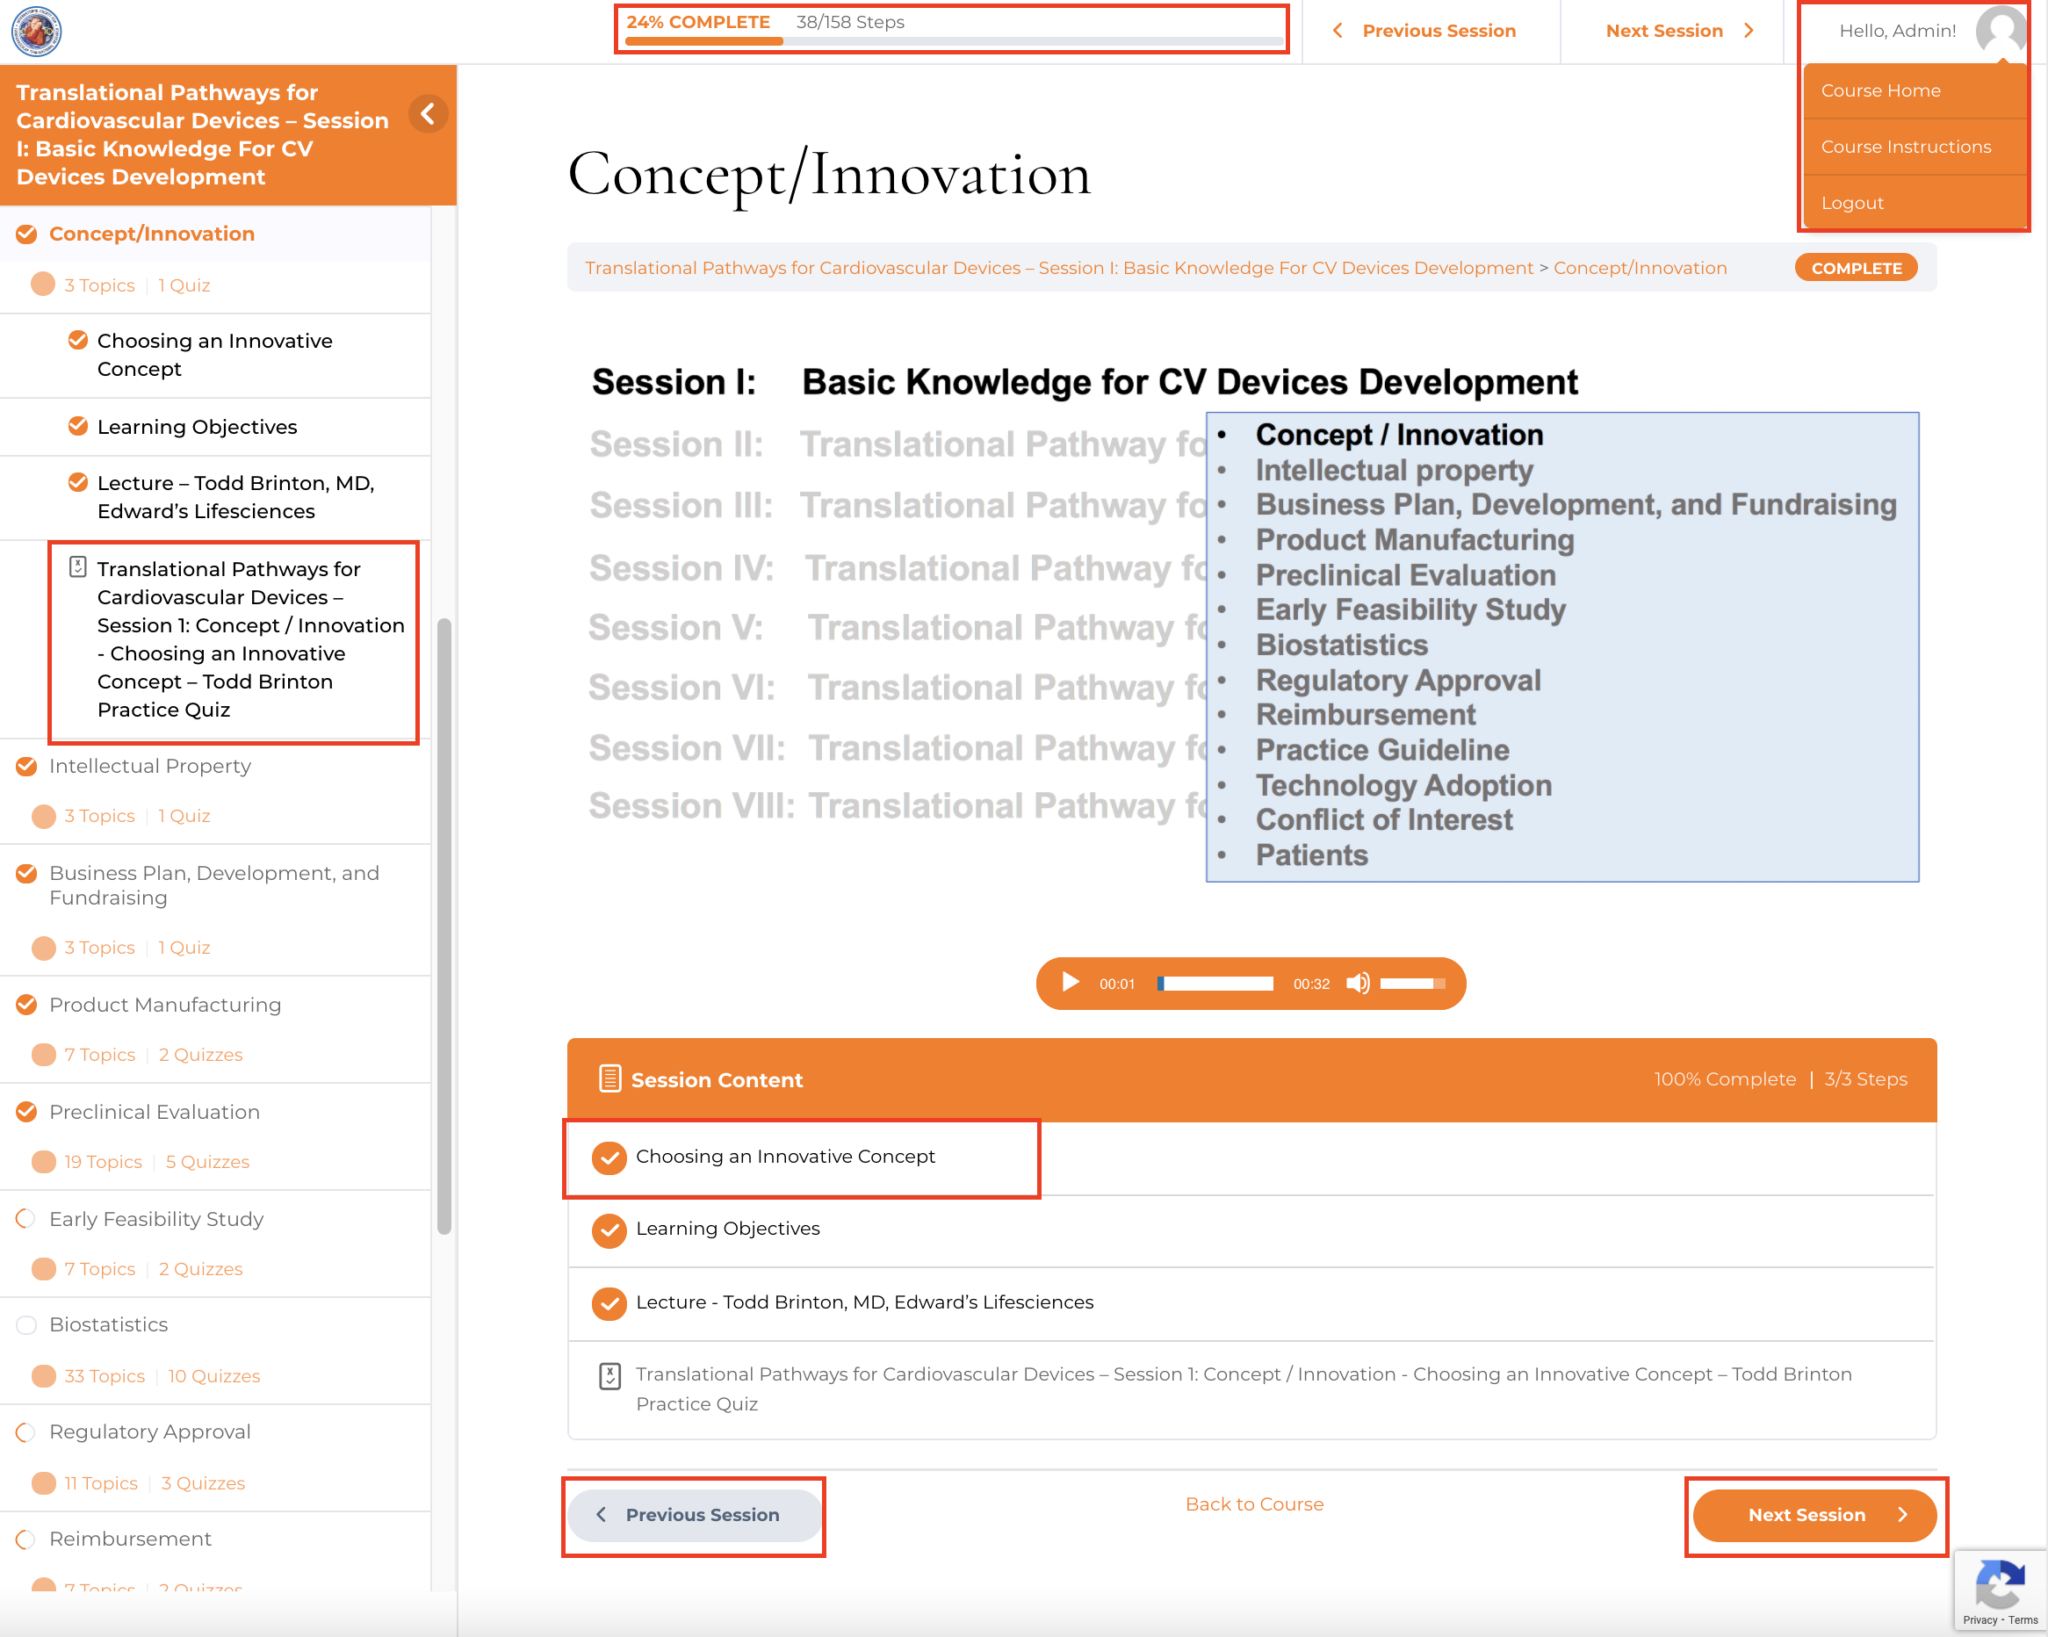2048x1637 pixels.
Task: Click sidebar course title header
Action: click(203, 134)
